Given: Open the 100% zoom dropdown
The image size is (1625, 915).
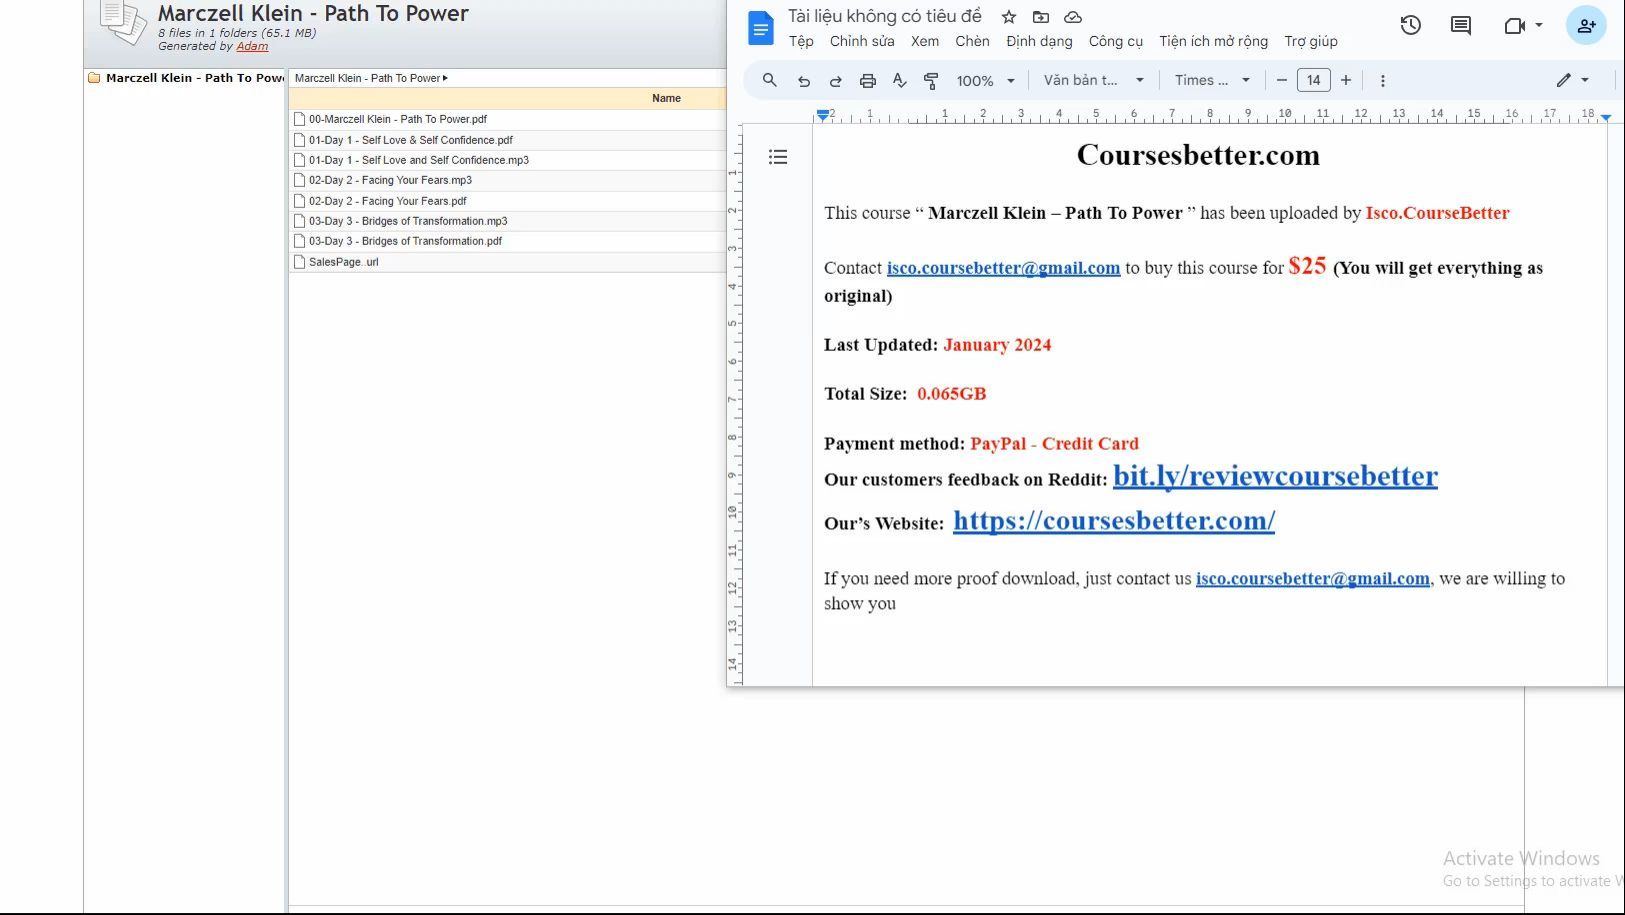Looking at the screenshot, I should [985, 81].
